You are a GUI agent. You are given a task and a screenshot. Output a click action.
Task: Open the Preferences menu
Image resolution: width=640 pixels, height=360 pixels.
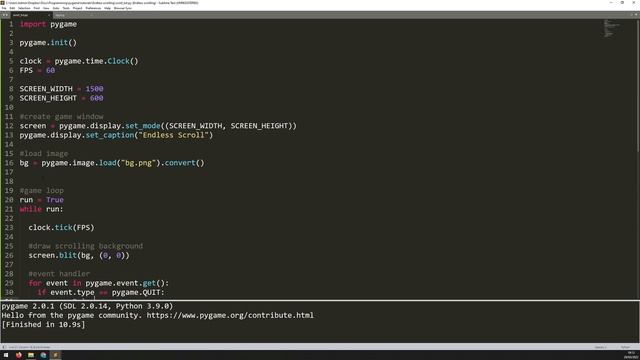(93, 8)
